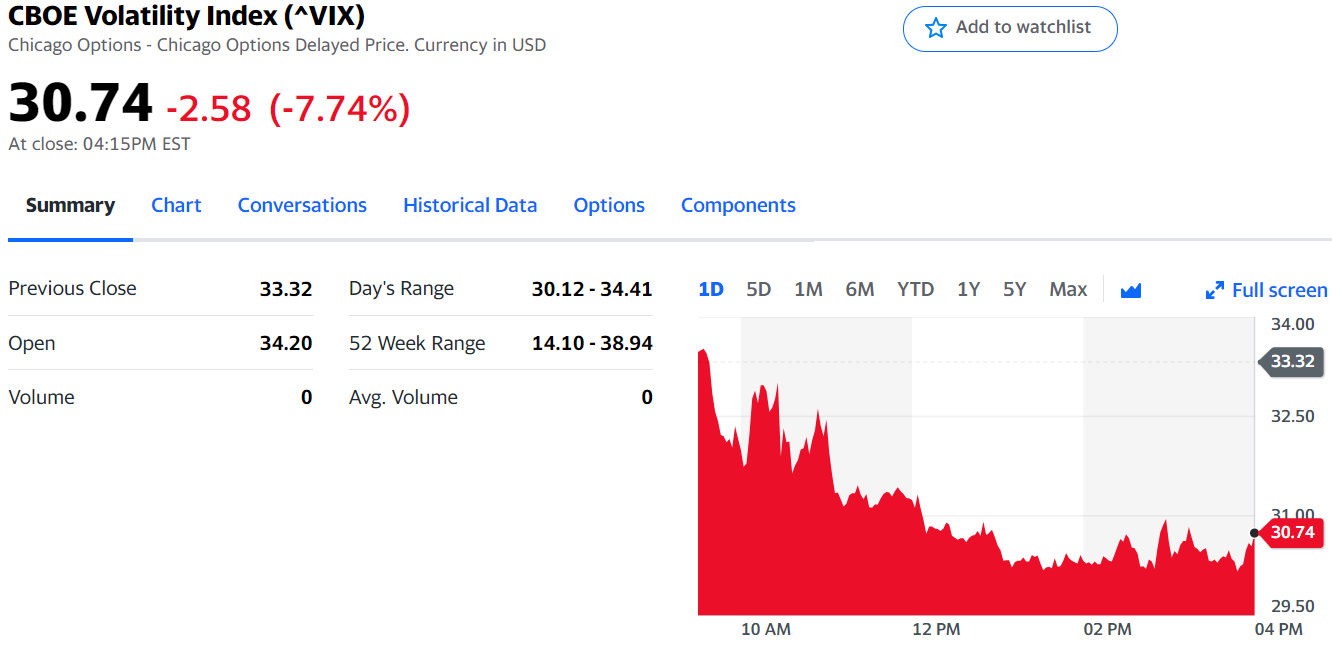The height and width of the screenshot is (645, 1332).
Task: Click the Previous Close label
Action: (72, 288)
